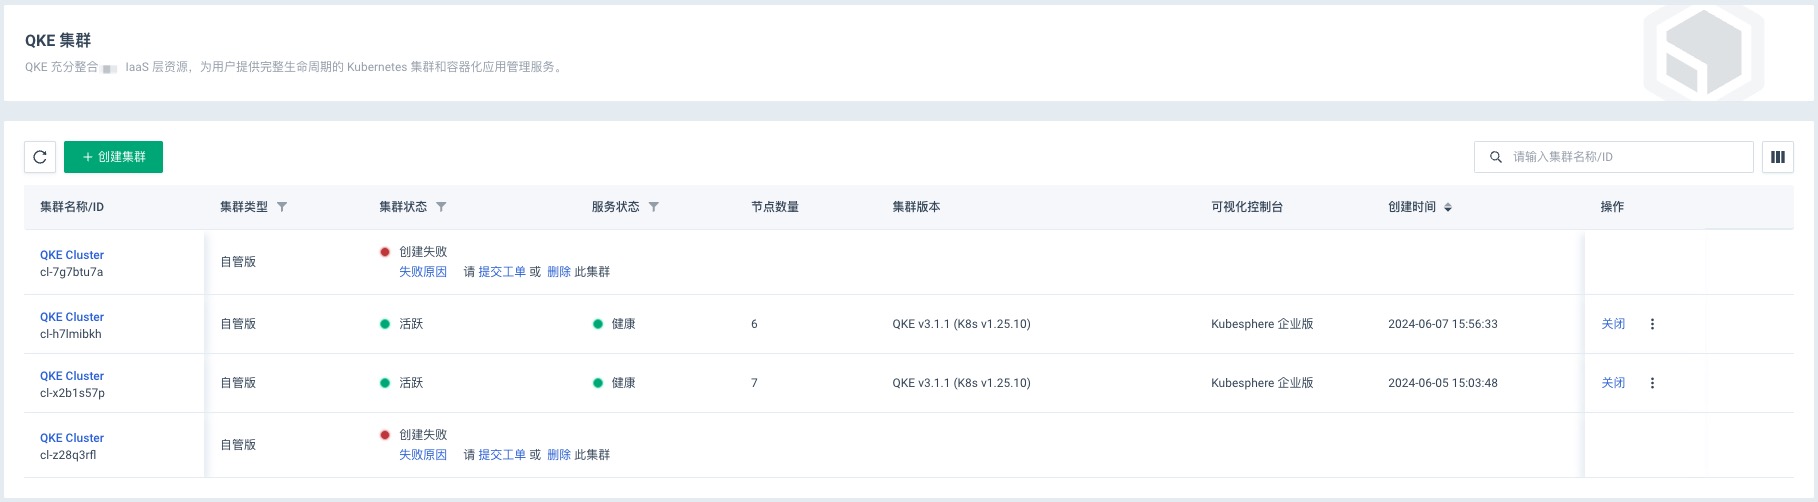
Task: View failure reason for cl-7g7btu7a
Action: click(423, 272)
